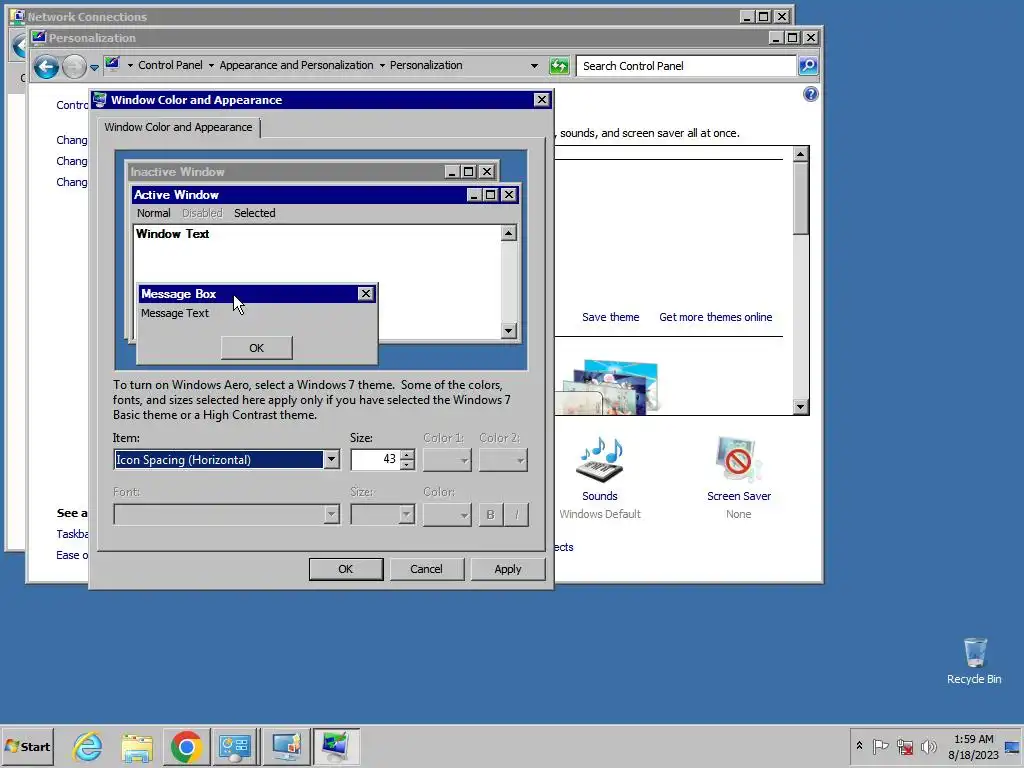This screenshot has width=1024, height=768.
Task: Open the address bar history dropdown
Action: 534,65
